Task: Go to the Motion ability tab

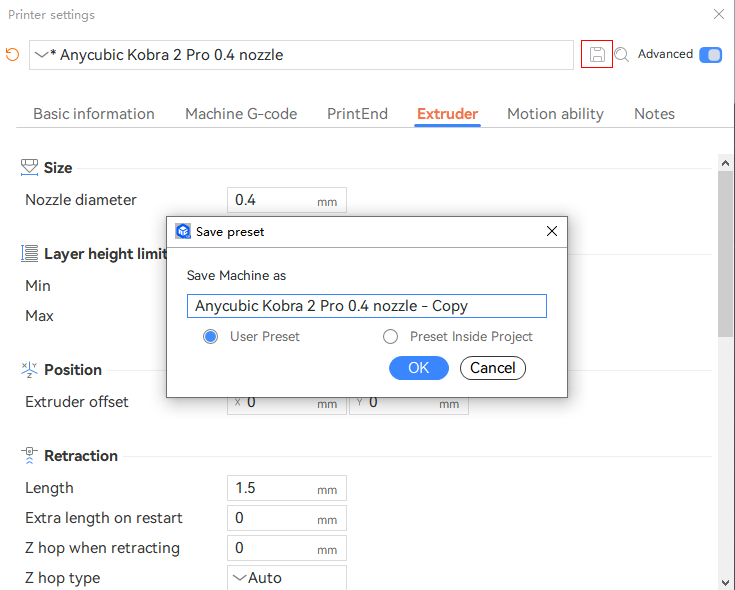Action: pyautogui.click(x=555, y=114)
